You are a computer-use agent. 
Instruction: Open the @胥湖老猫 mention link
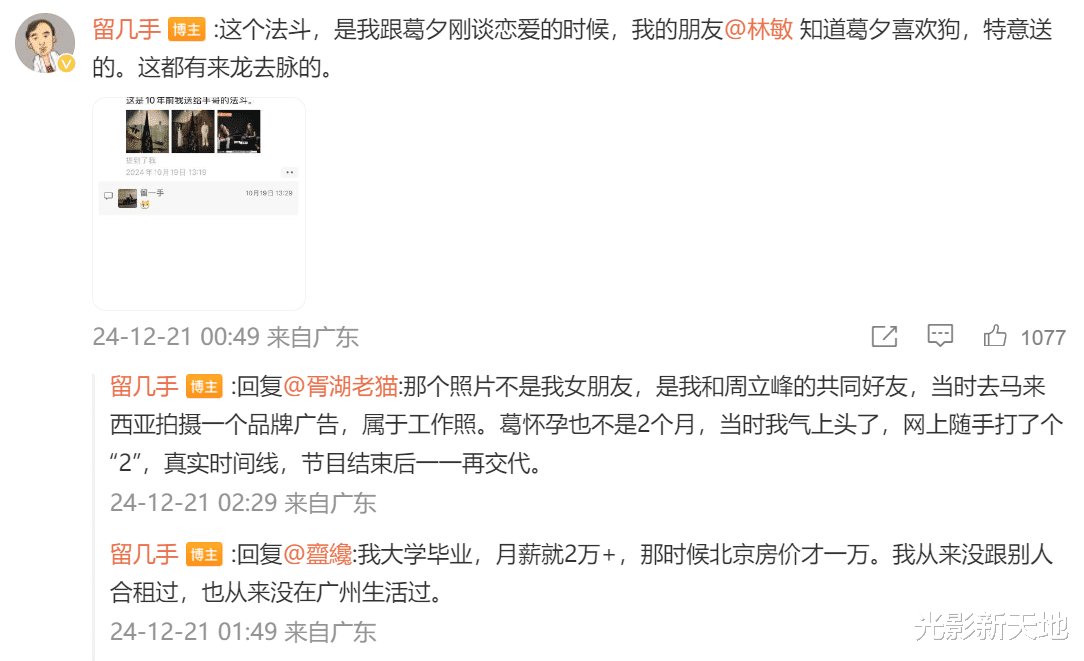pos(340,387)
